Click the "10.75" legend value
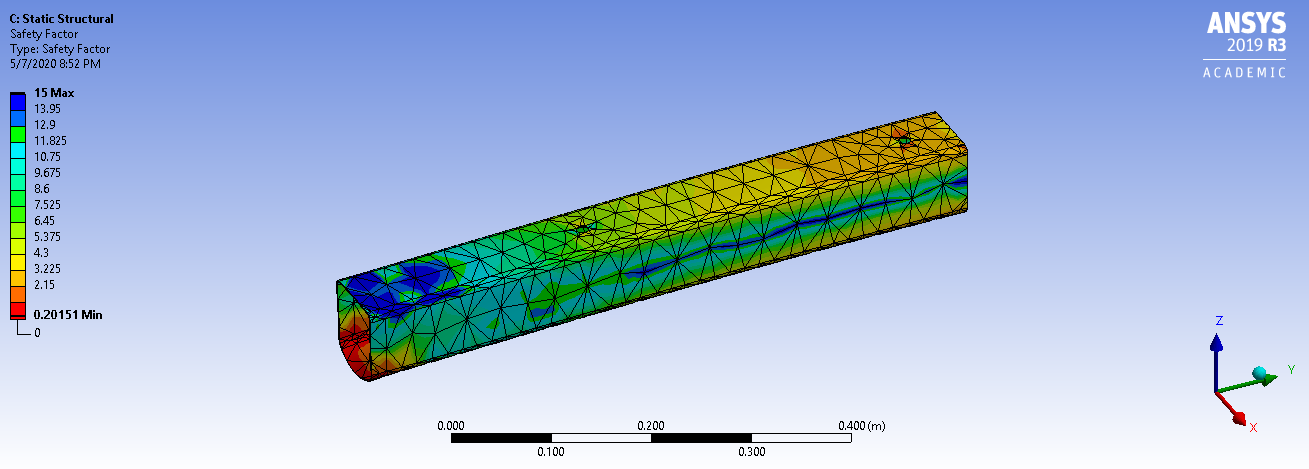This screenshot has height=469, width=1309. 48,157
